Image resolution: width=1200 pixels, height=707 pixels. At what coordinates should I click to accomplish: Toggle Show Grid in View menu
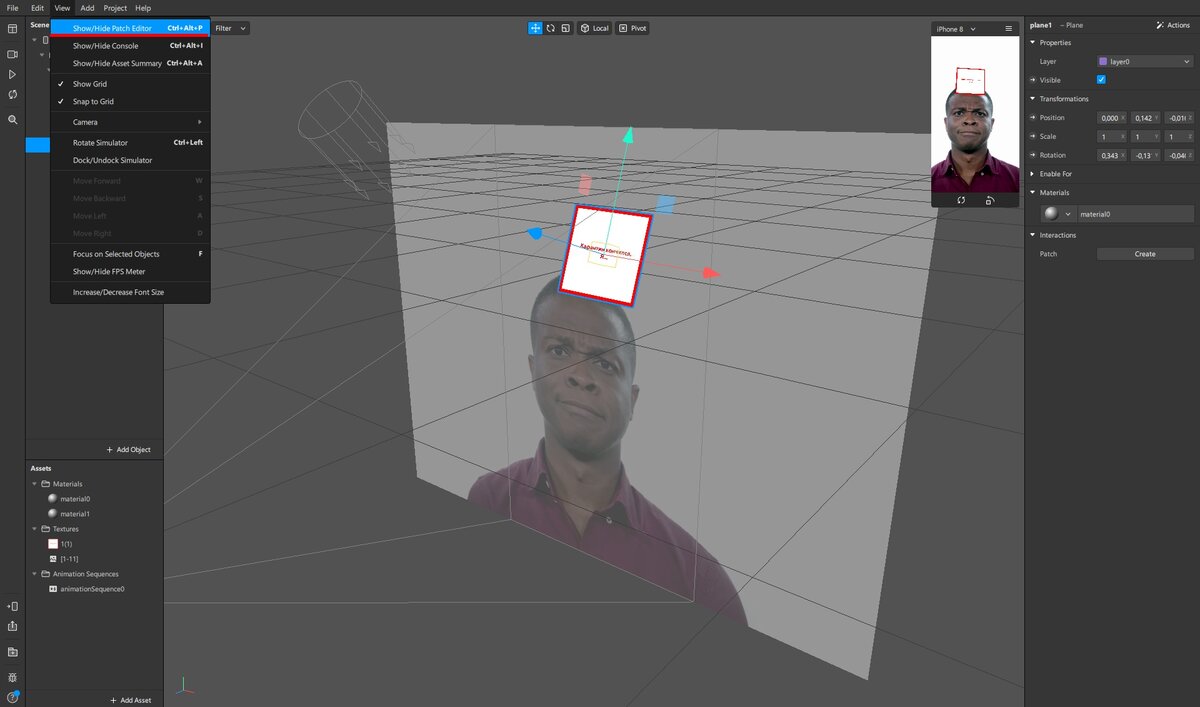[x=130, y=84]
